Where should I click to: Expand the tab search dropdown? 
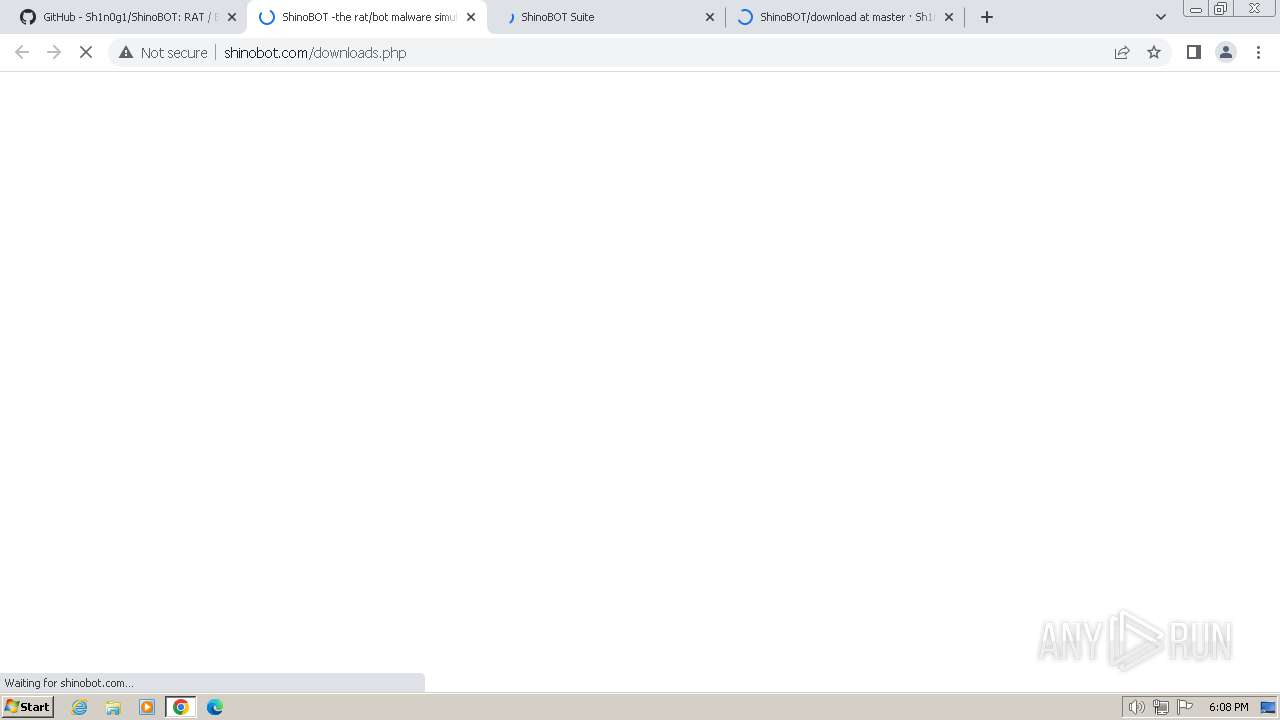(x=1161, y=17)
